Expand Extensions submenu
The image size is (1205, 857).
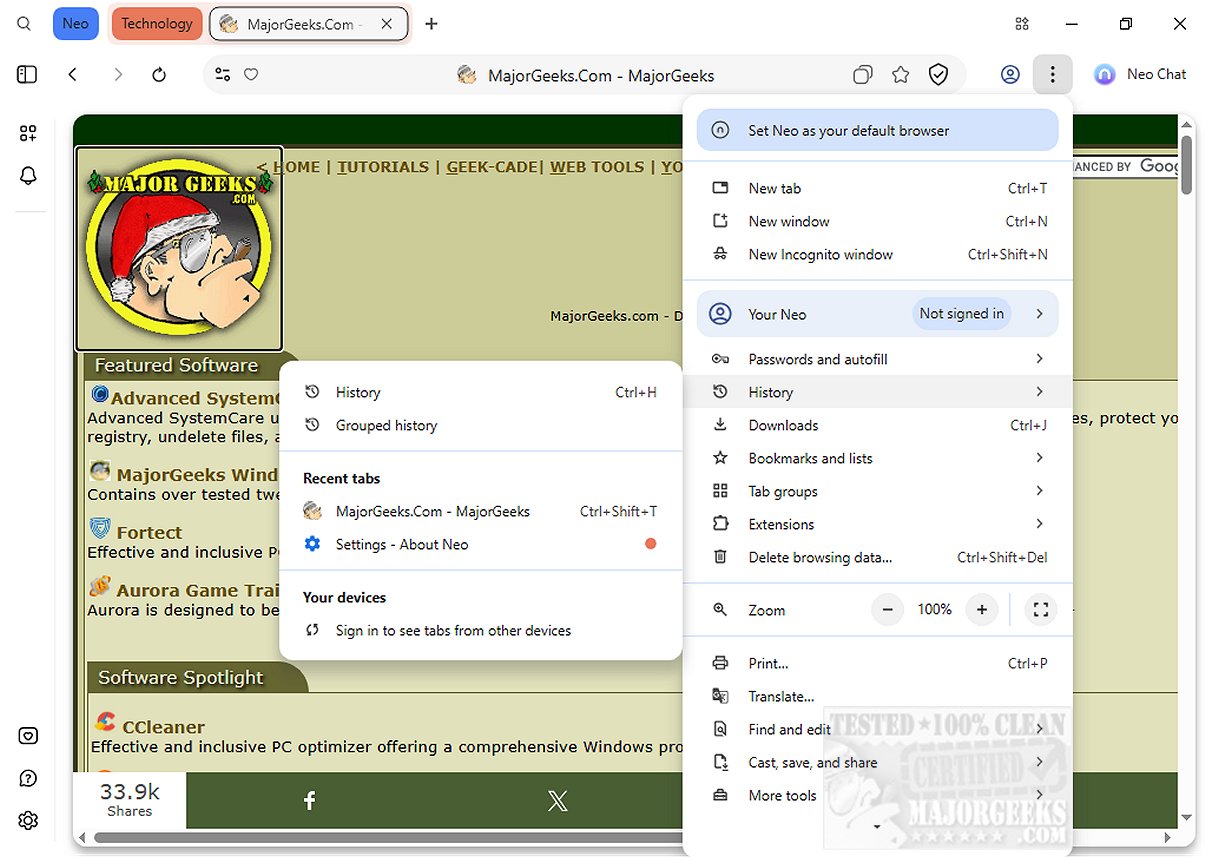(x=877, y=524)
